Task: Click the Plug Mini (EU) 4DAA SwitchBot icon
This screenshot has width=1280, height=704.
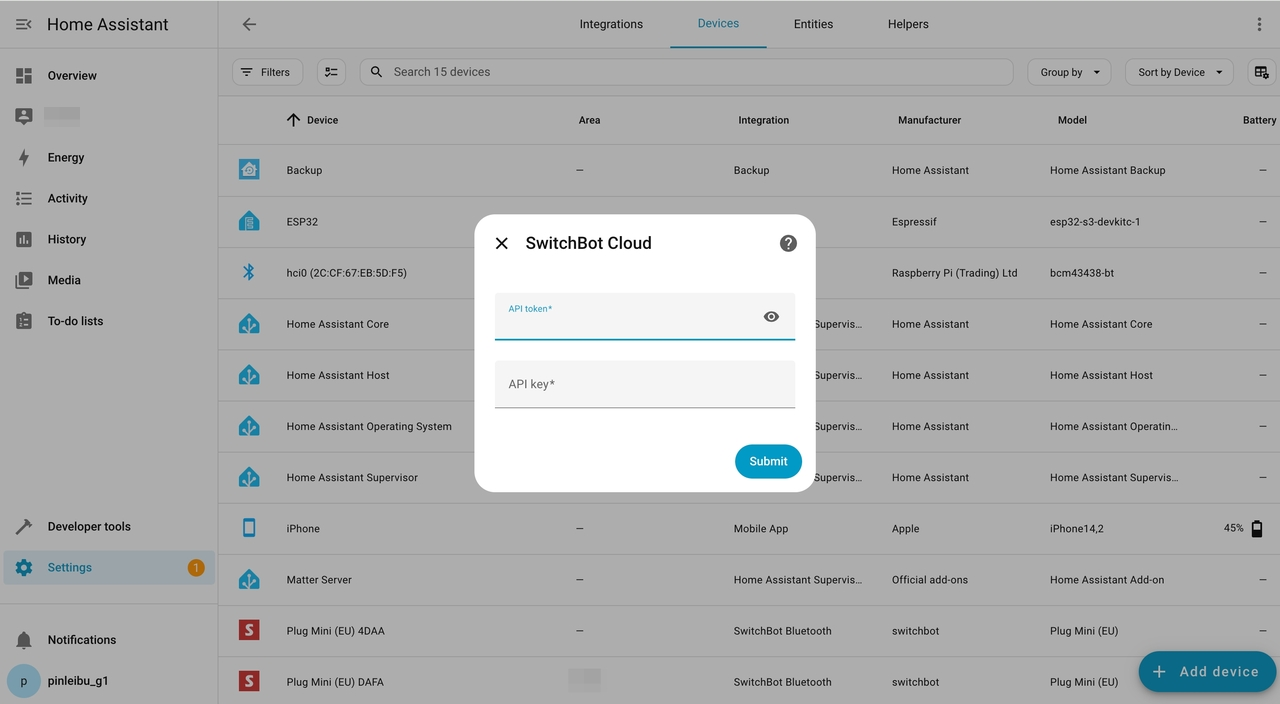Action: point(249,630)
